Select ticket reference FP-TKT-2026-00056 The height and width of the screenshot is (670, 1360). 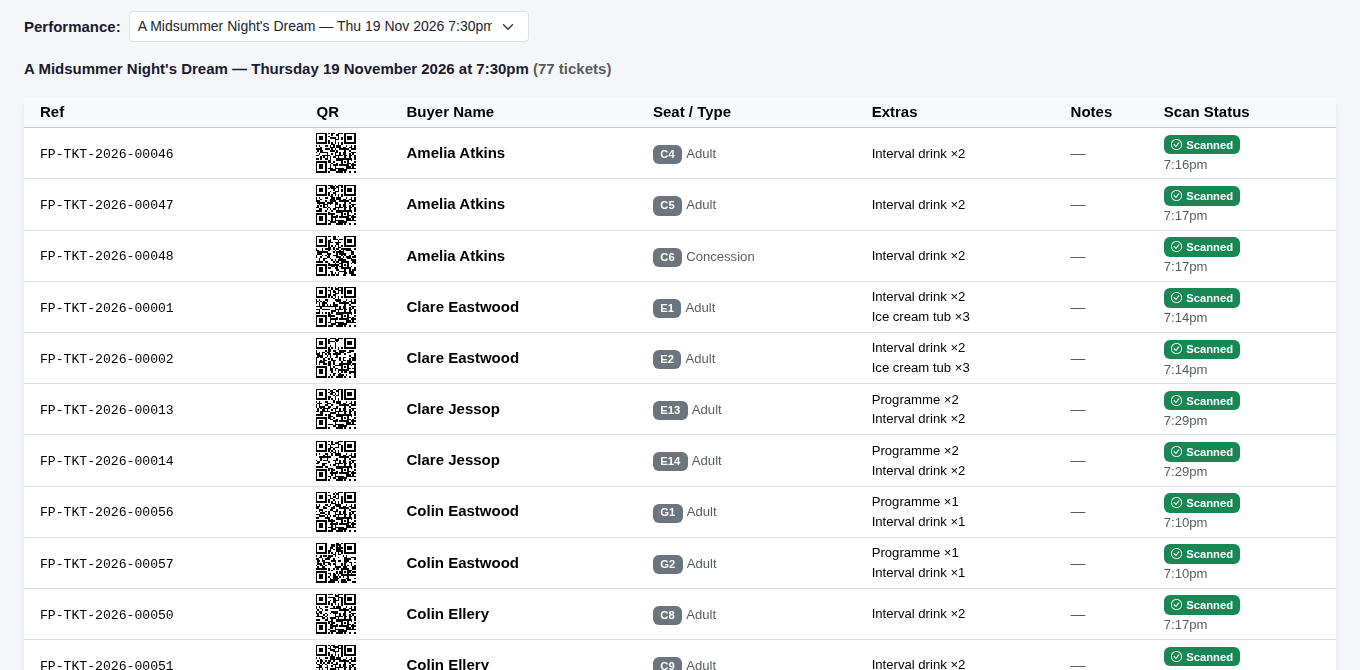tap(107, 512)
